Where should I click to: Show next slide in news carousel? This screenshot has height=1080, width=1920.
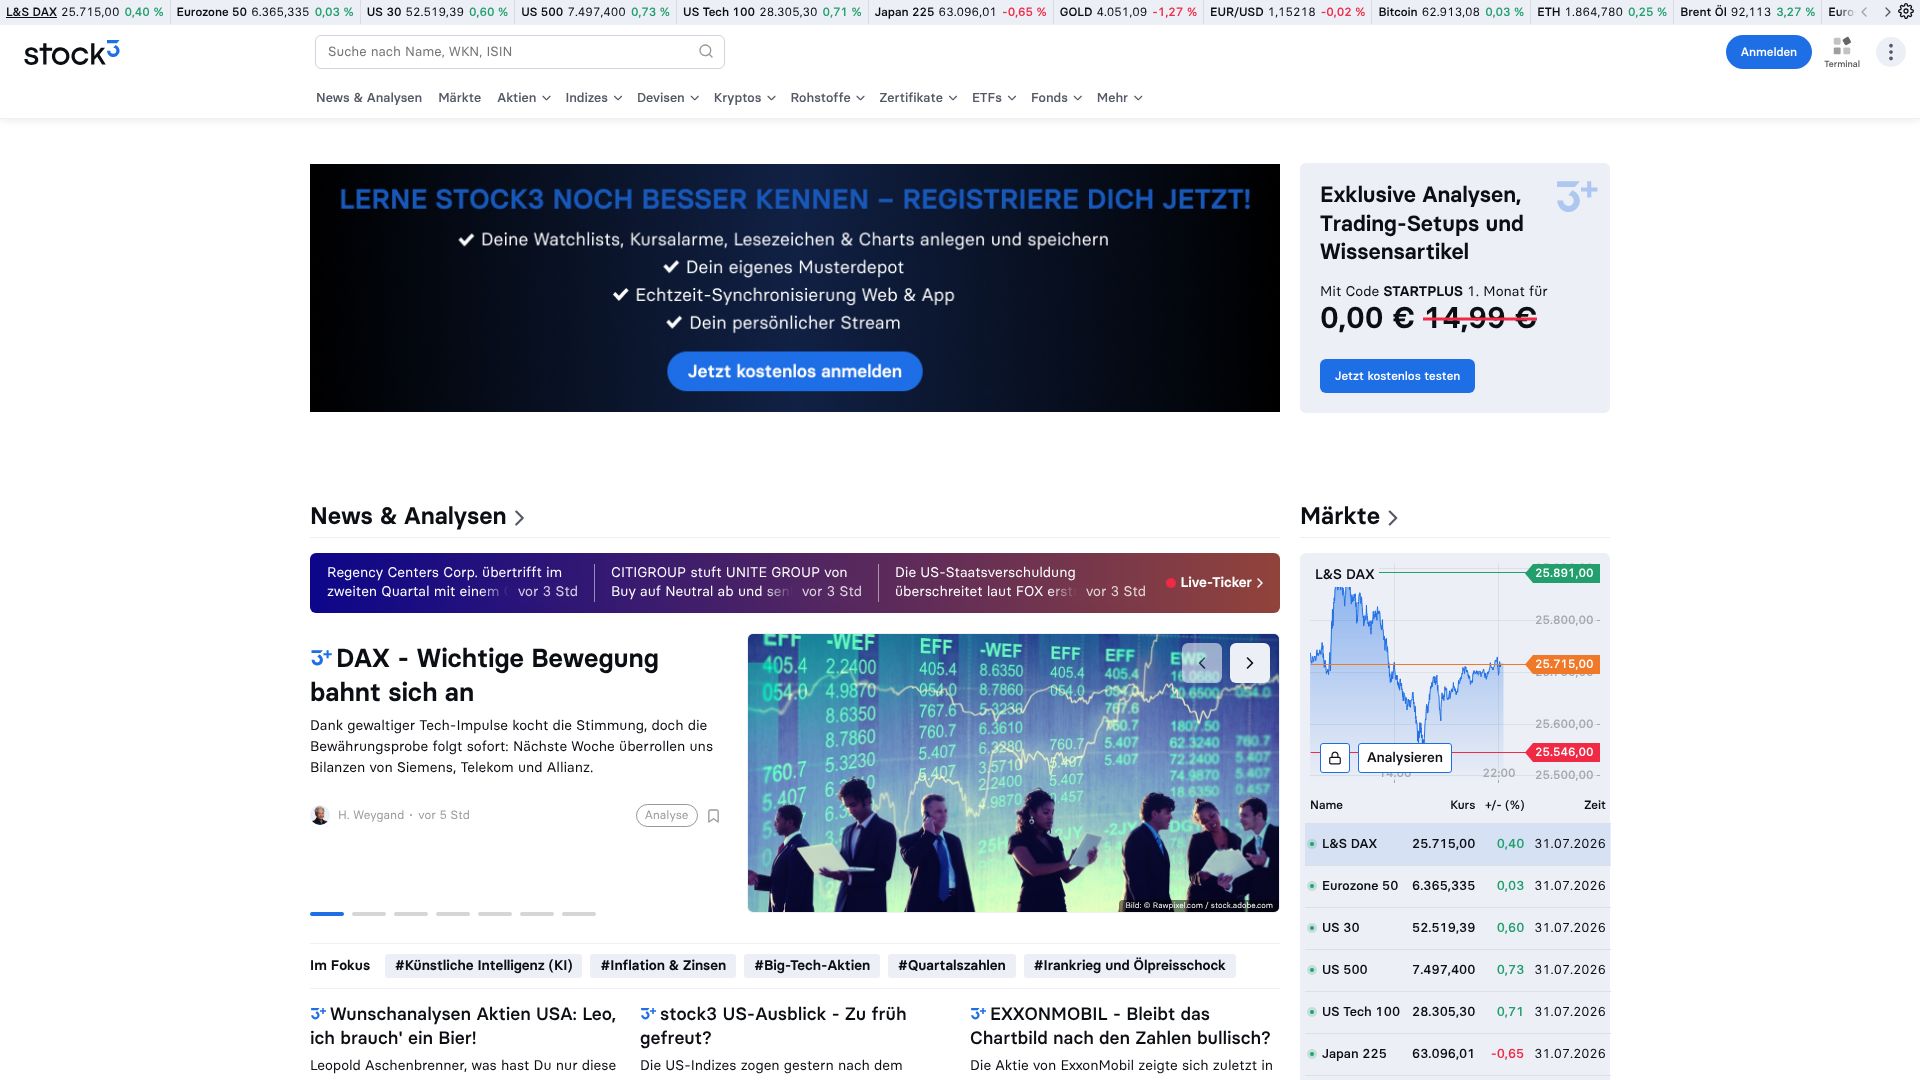click(x=1250, y=663)
